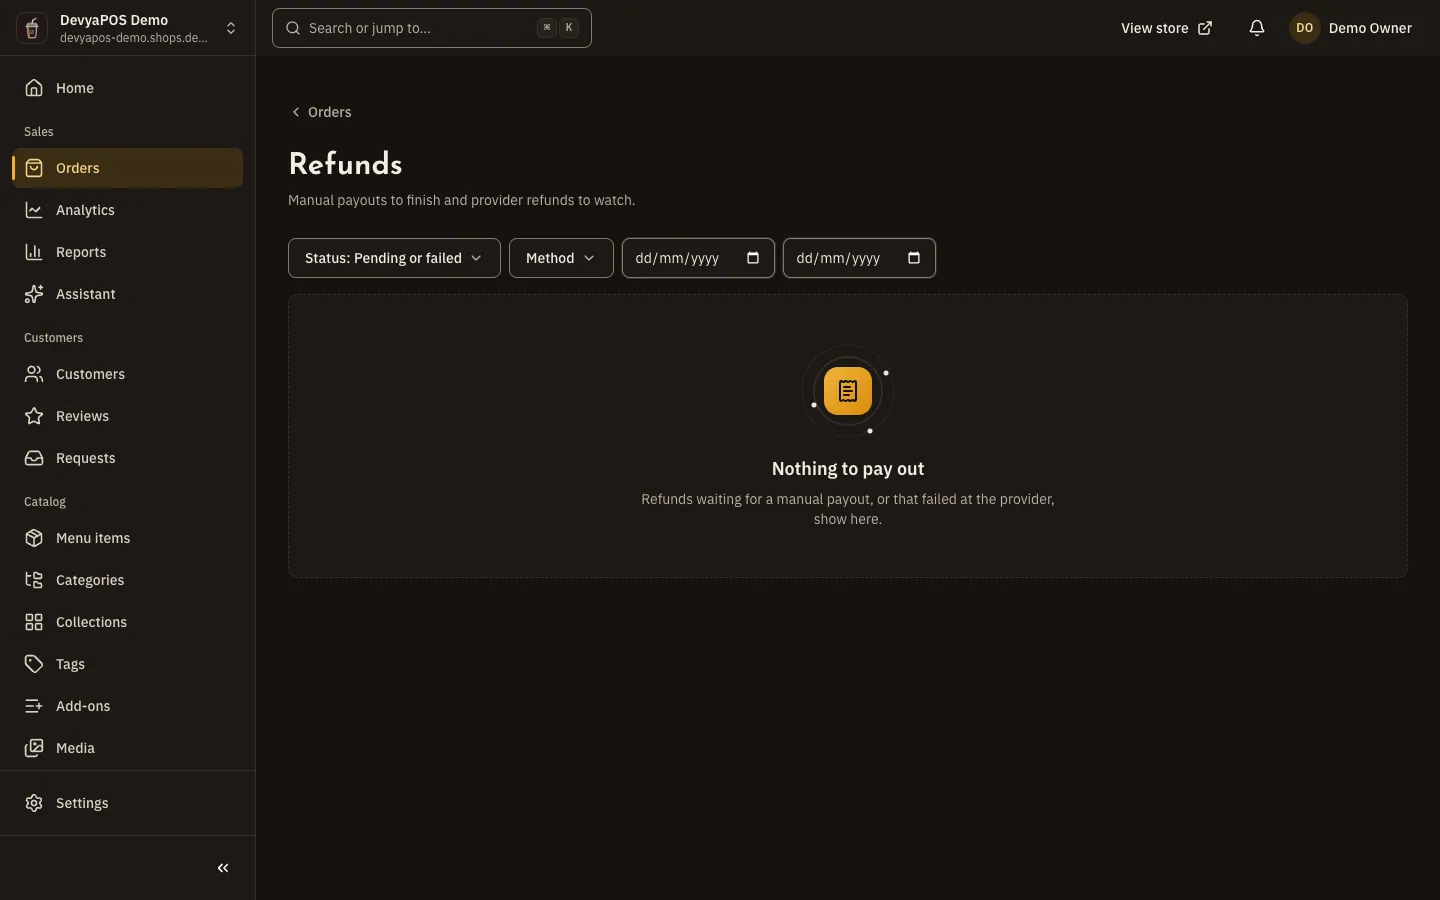Click the Reports bar chart icon
Viewport: 1440px width, 900px height.
coord(34,252)
